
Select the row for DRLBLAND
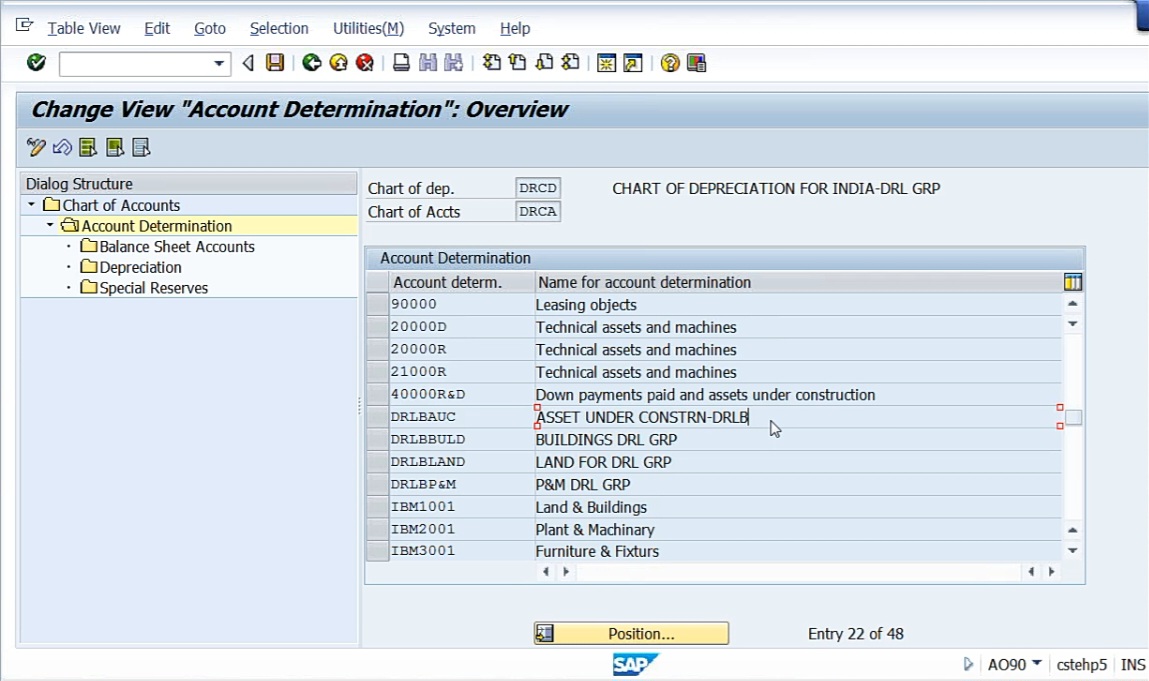coord(377,462)
